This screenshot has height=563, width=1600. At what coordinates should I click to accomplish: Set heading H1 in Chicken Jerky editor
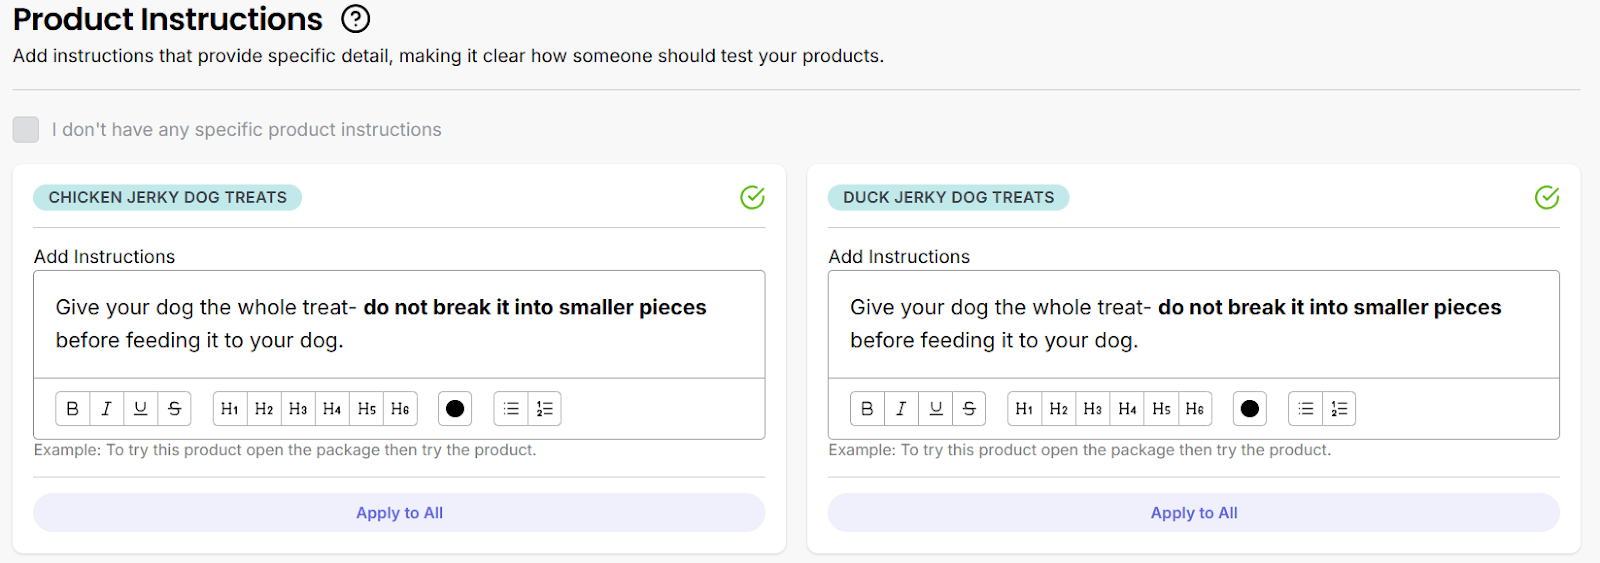coord(230,409)
